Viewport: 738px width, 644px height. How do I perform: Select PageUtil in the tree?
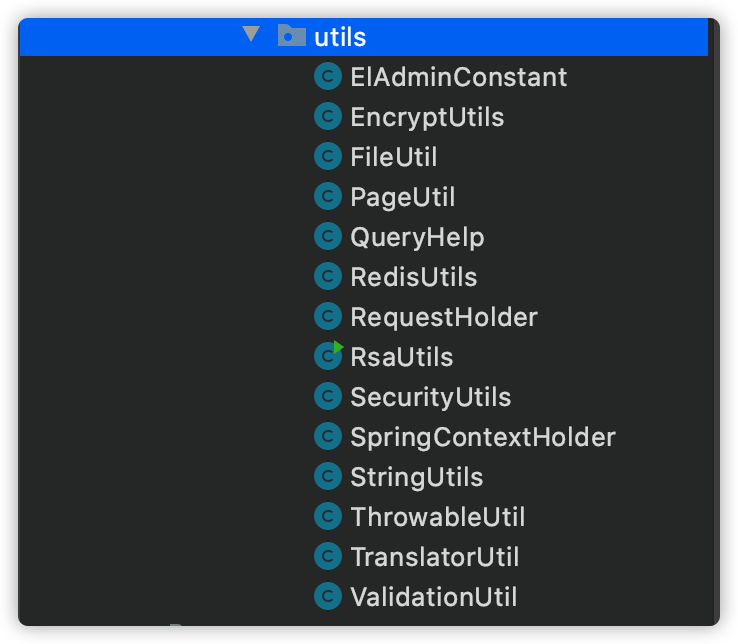click(403, 197)
